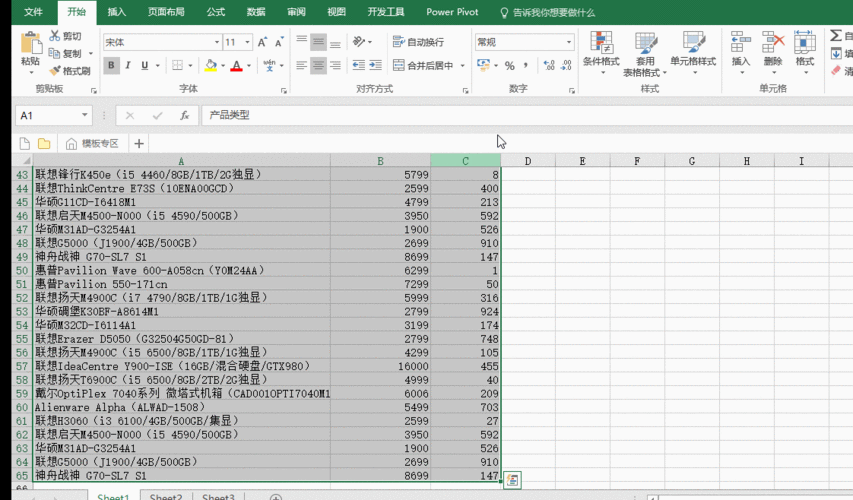The width and height of the screenshot is (853, 500).
Task: Open Power Pivot tab
Action: click(452, 12)
